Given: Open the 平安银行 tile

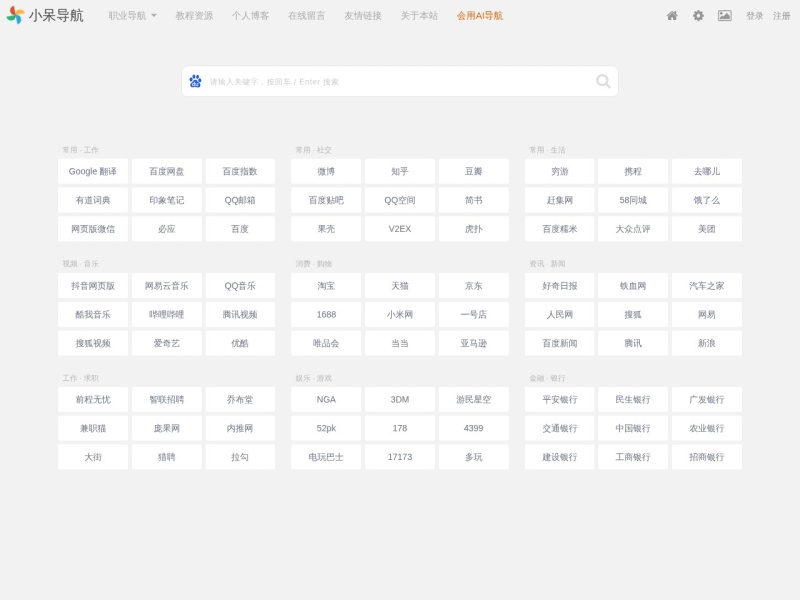Looking at the screenshot, I should pyautogui.click(x=559, y=399).
